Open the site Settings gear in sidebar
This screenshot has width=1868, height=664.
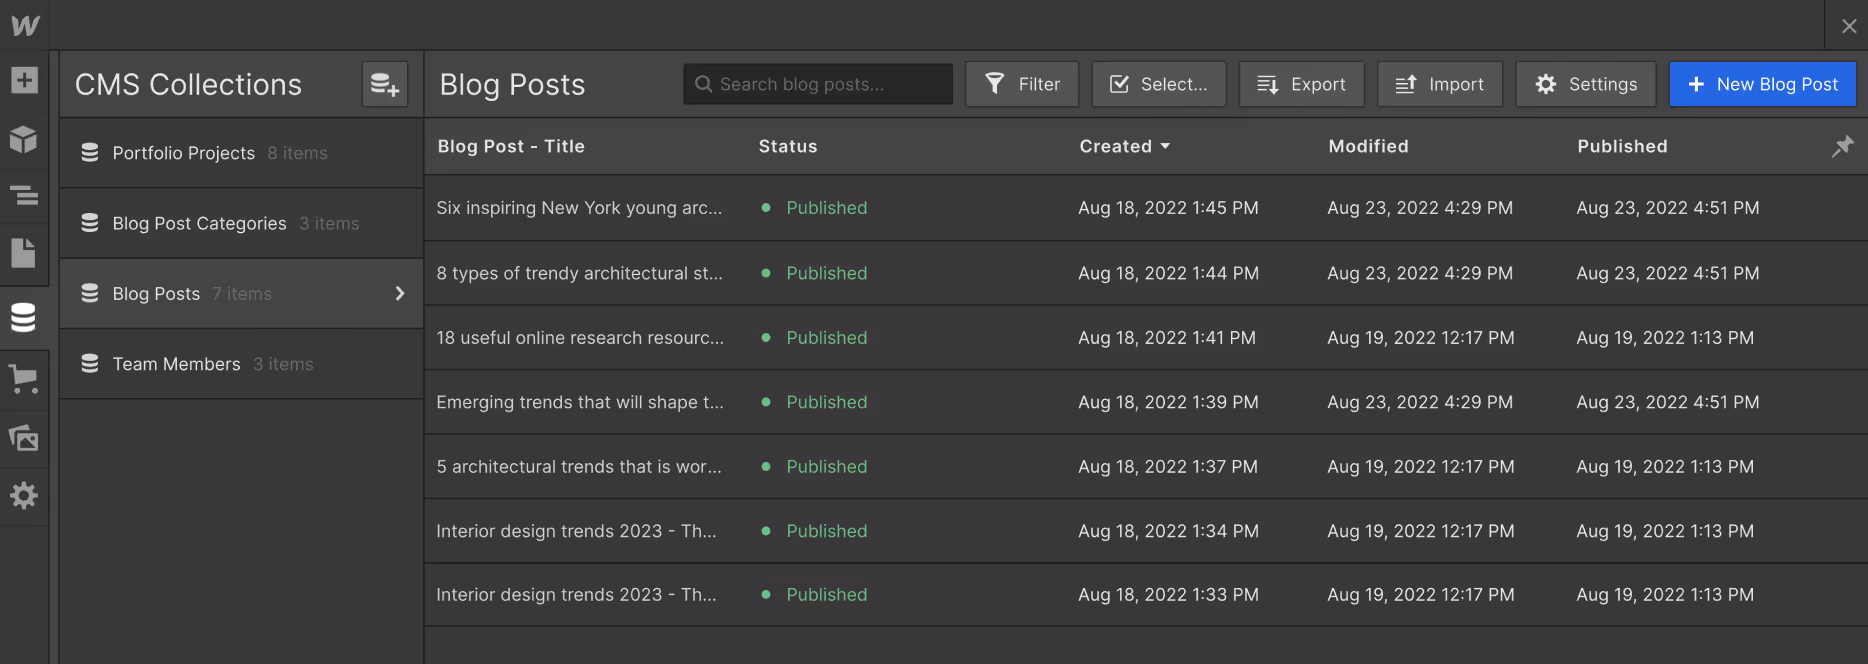(24, 495)
